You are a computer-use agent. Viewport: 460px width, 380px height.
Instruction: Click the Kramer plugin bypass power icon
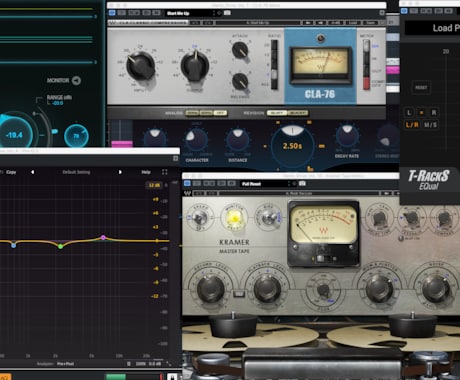pyautogui.click(x=187, y=184)
